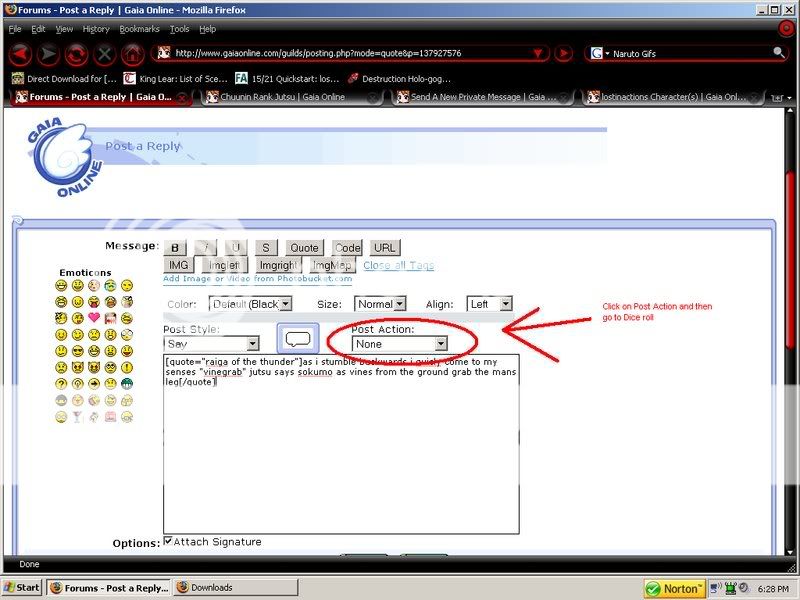Viewport: 800px width, 600px height.
Task: Toggle Bold formatting button B
Action: coord(175,248)
